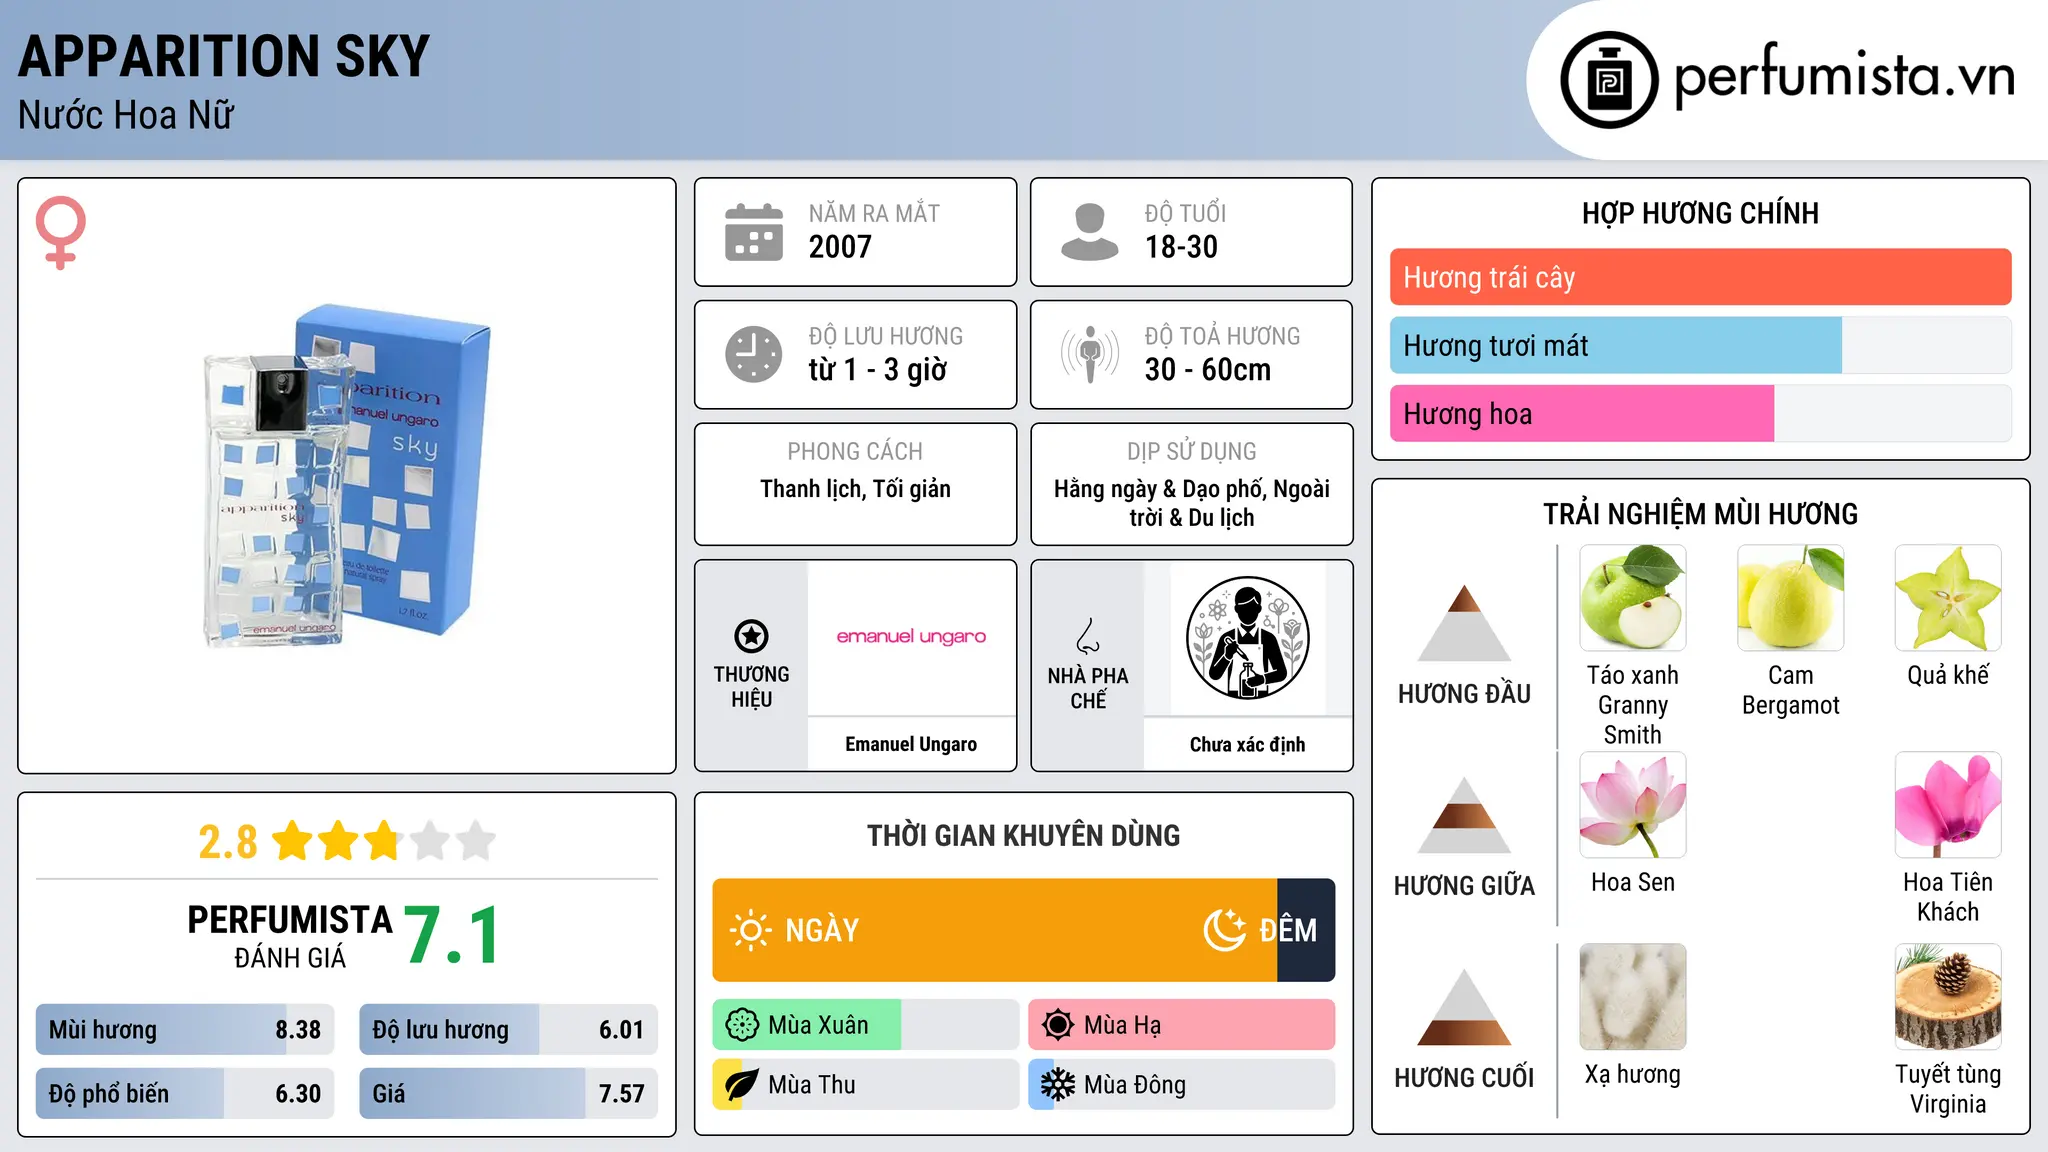Click the Cam Bergamot fruit image
The height and width of the screenshot is (1152, 2048).
(x=1790, y=598)
